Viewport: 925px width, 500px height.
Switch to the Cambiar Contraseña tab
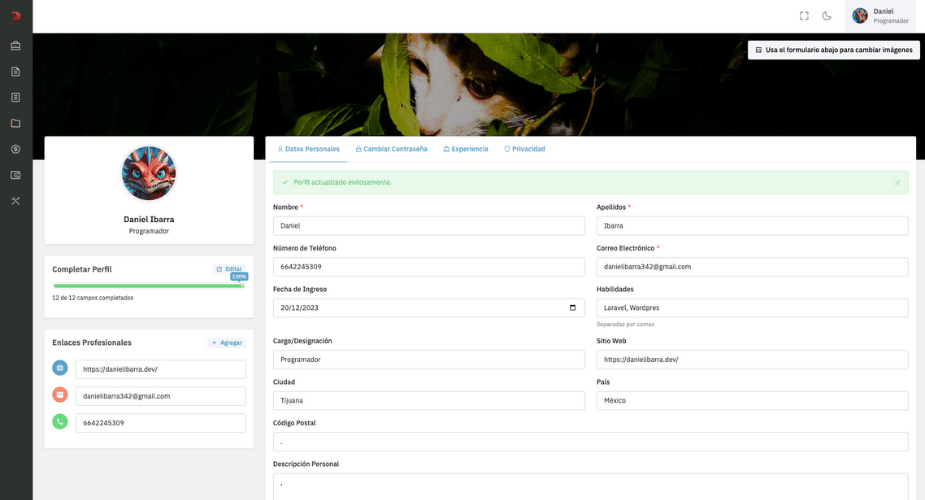[391, 149]
